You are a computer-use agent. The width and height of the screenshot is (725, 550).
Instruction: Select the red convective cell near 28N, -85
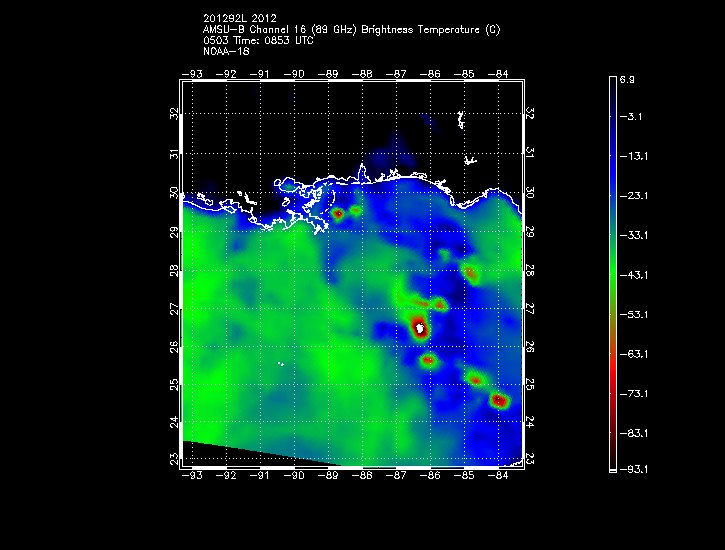click(x=471, y=273)
